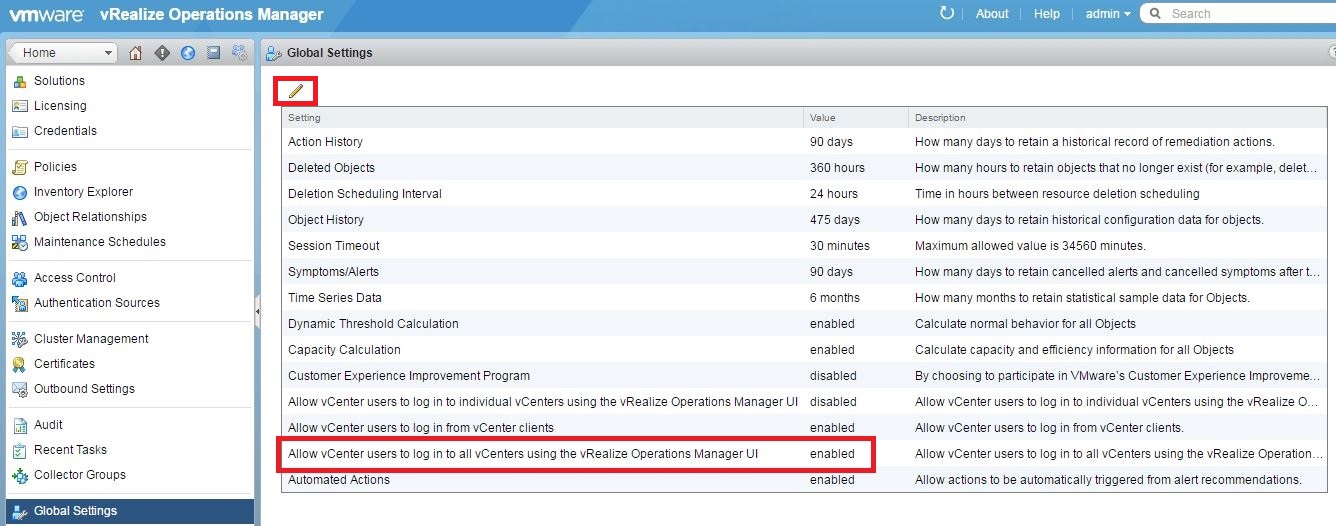Open Alerts via the diamond exclamation icon

click(x=162, y=53)
